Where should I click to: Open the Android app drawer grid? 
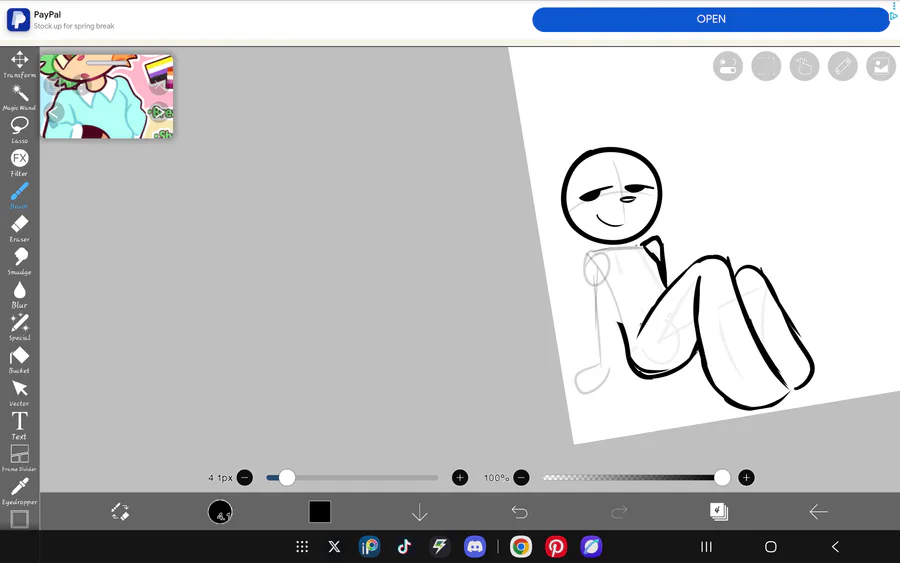[302, 546]
